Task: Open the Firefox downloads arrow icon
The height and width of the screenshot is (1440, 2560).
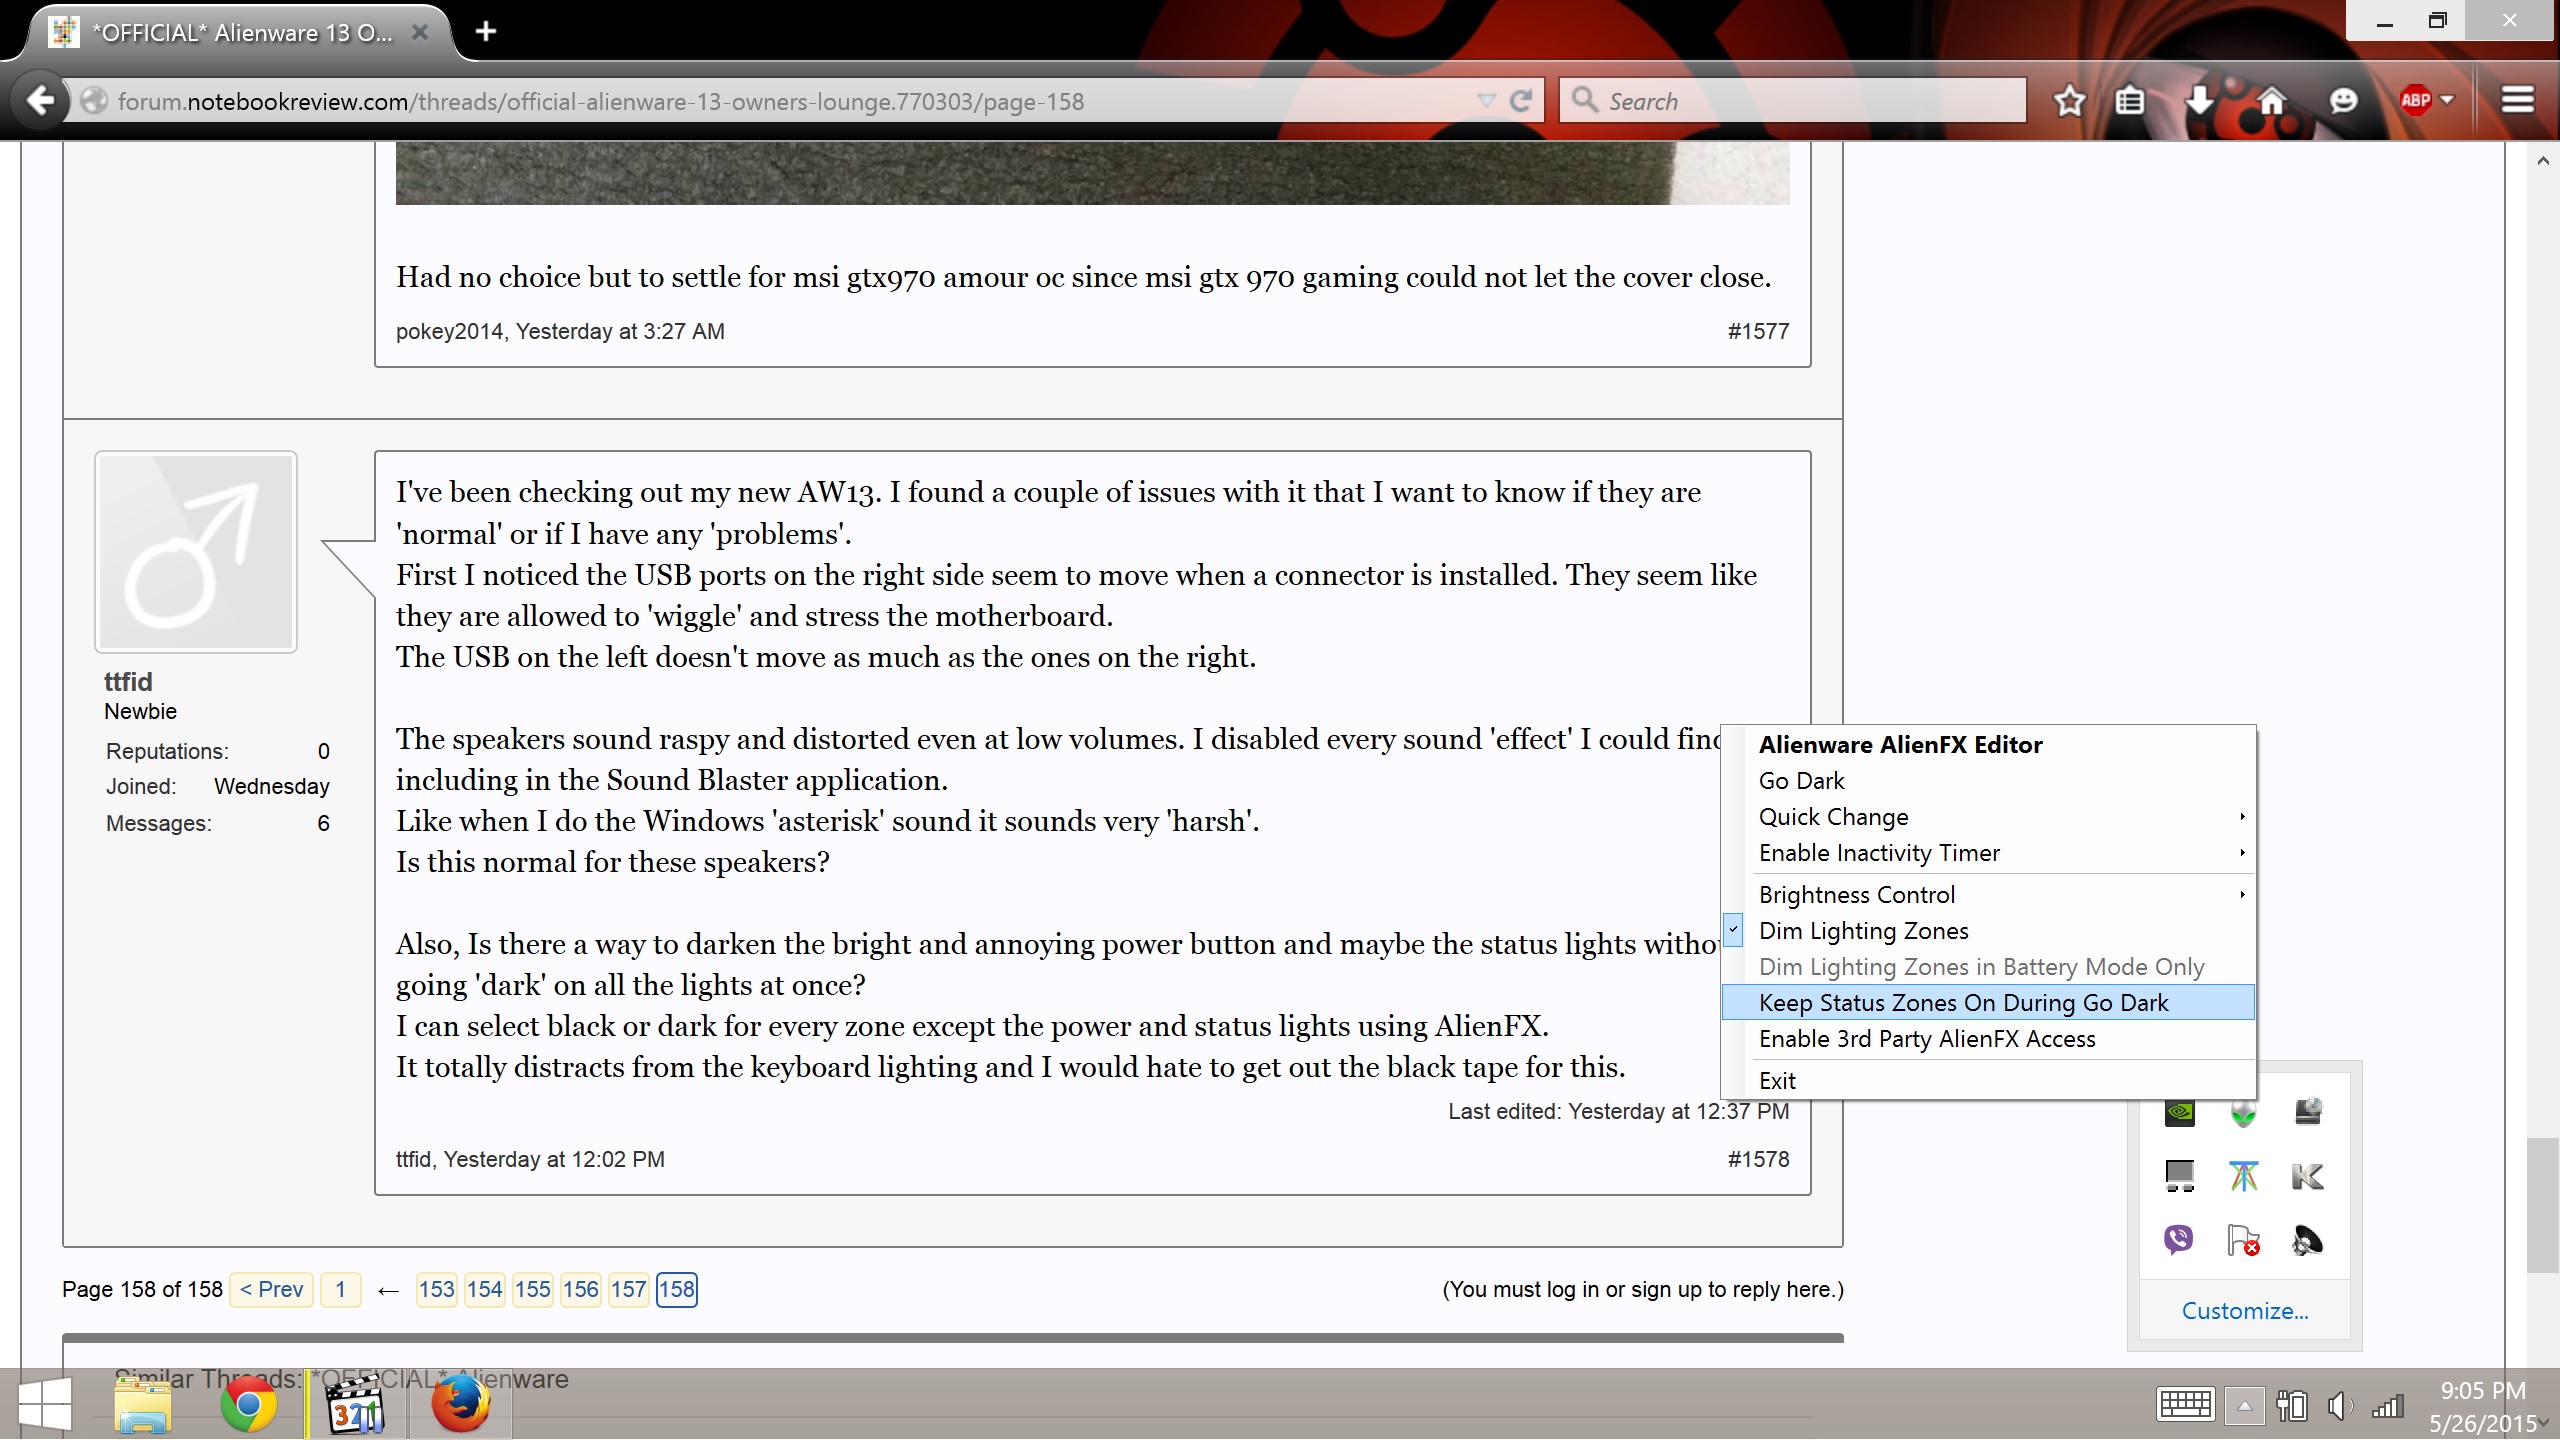Action: (2199, 100)
